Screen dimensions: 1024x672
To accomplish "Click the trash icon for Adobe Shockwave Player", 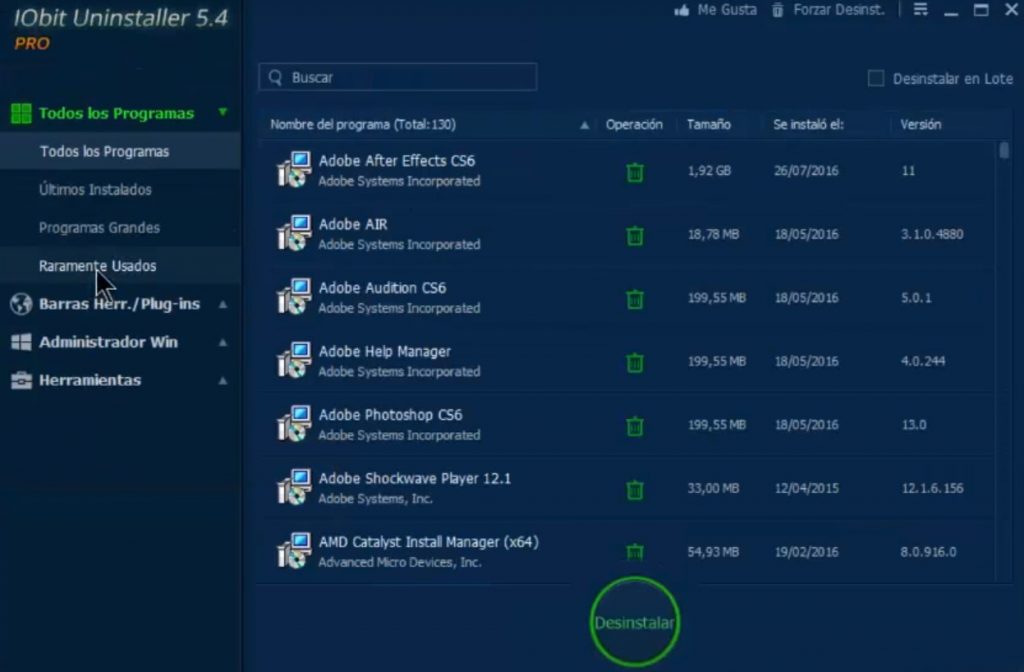I will tap(635, 489).
